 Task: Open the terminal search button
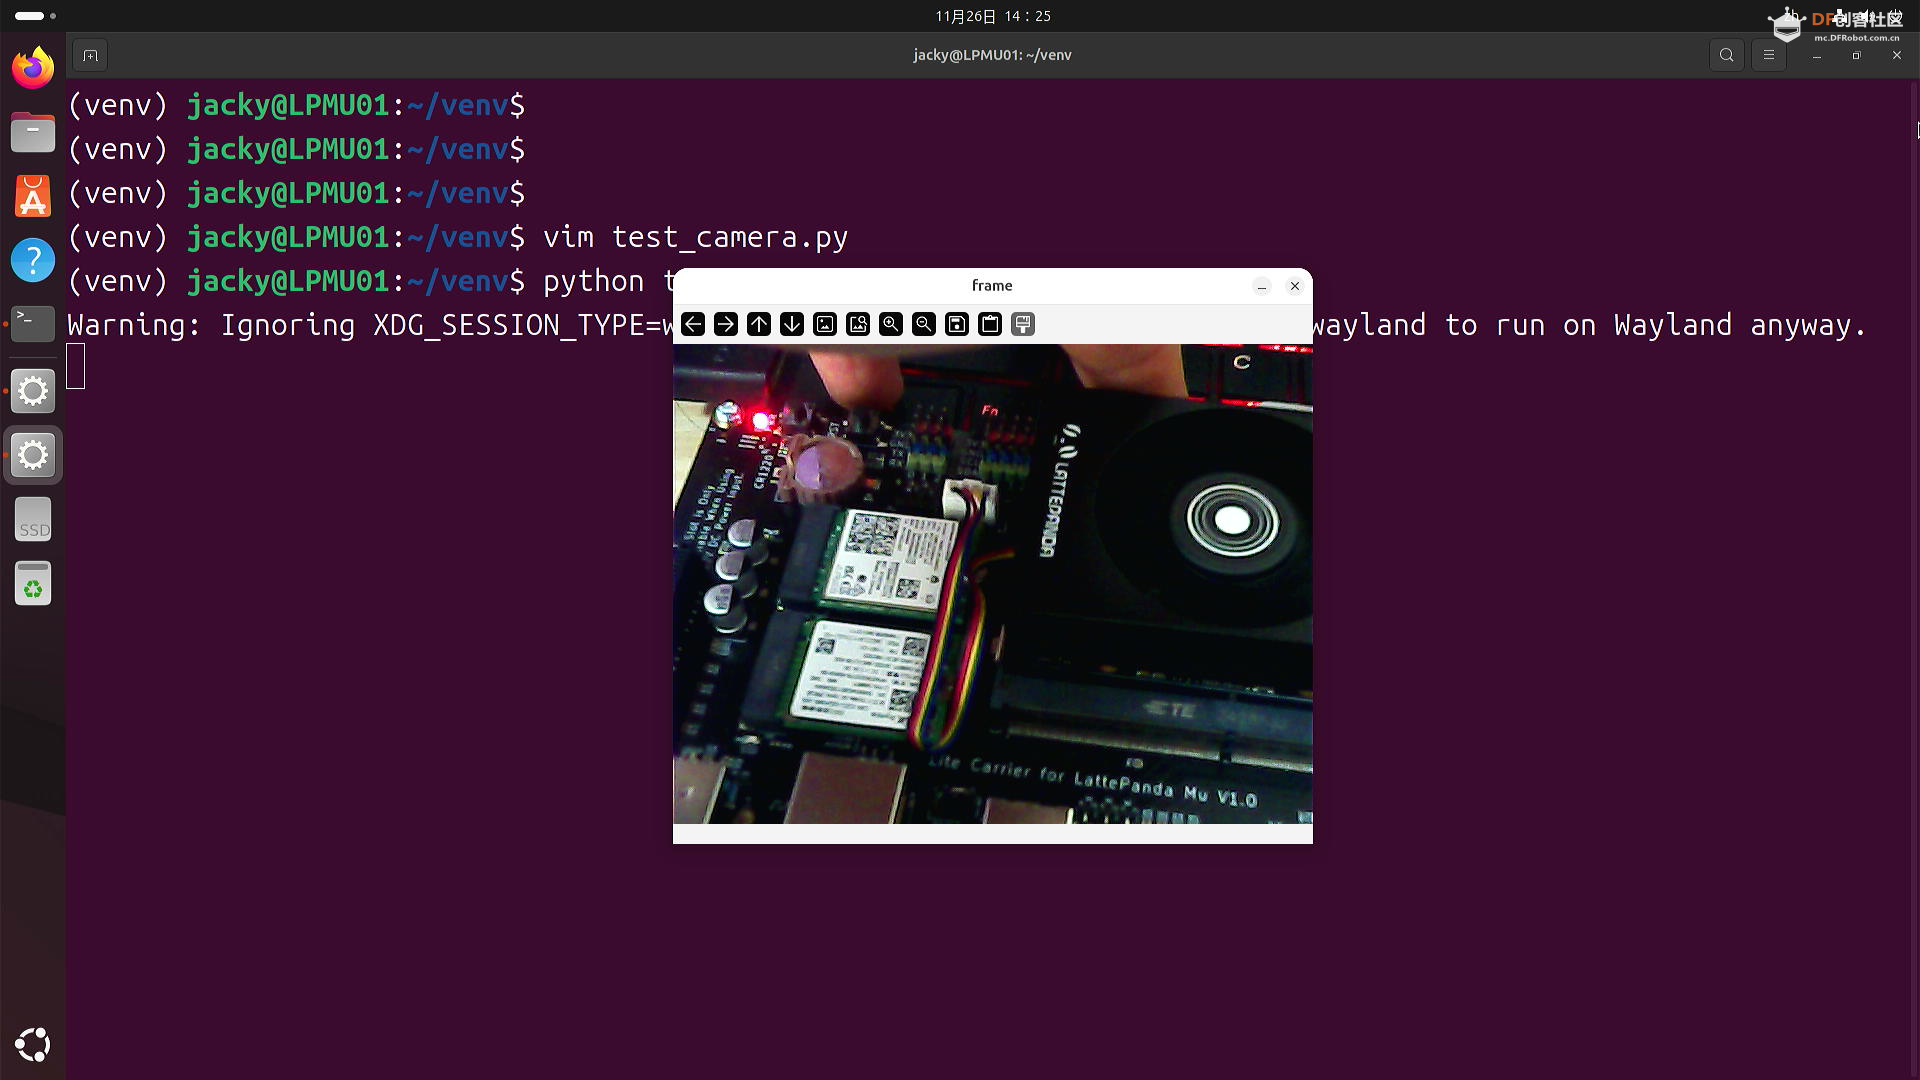[1727, 56]
